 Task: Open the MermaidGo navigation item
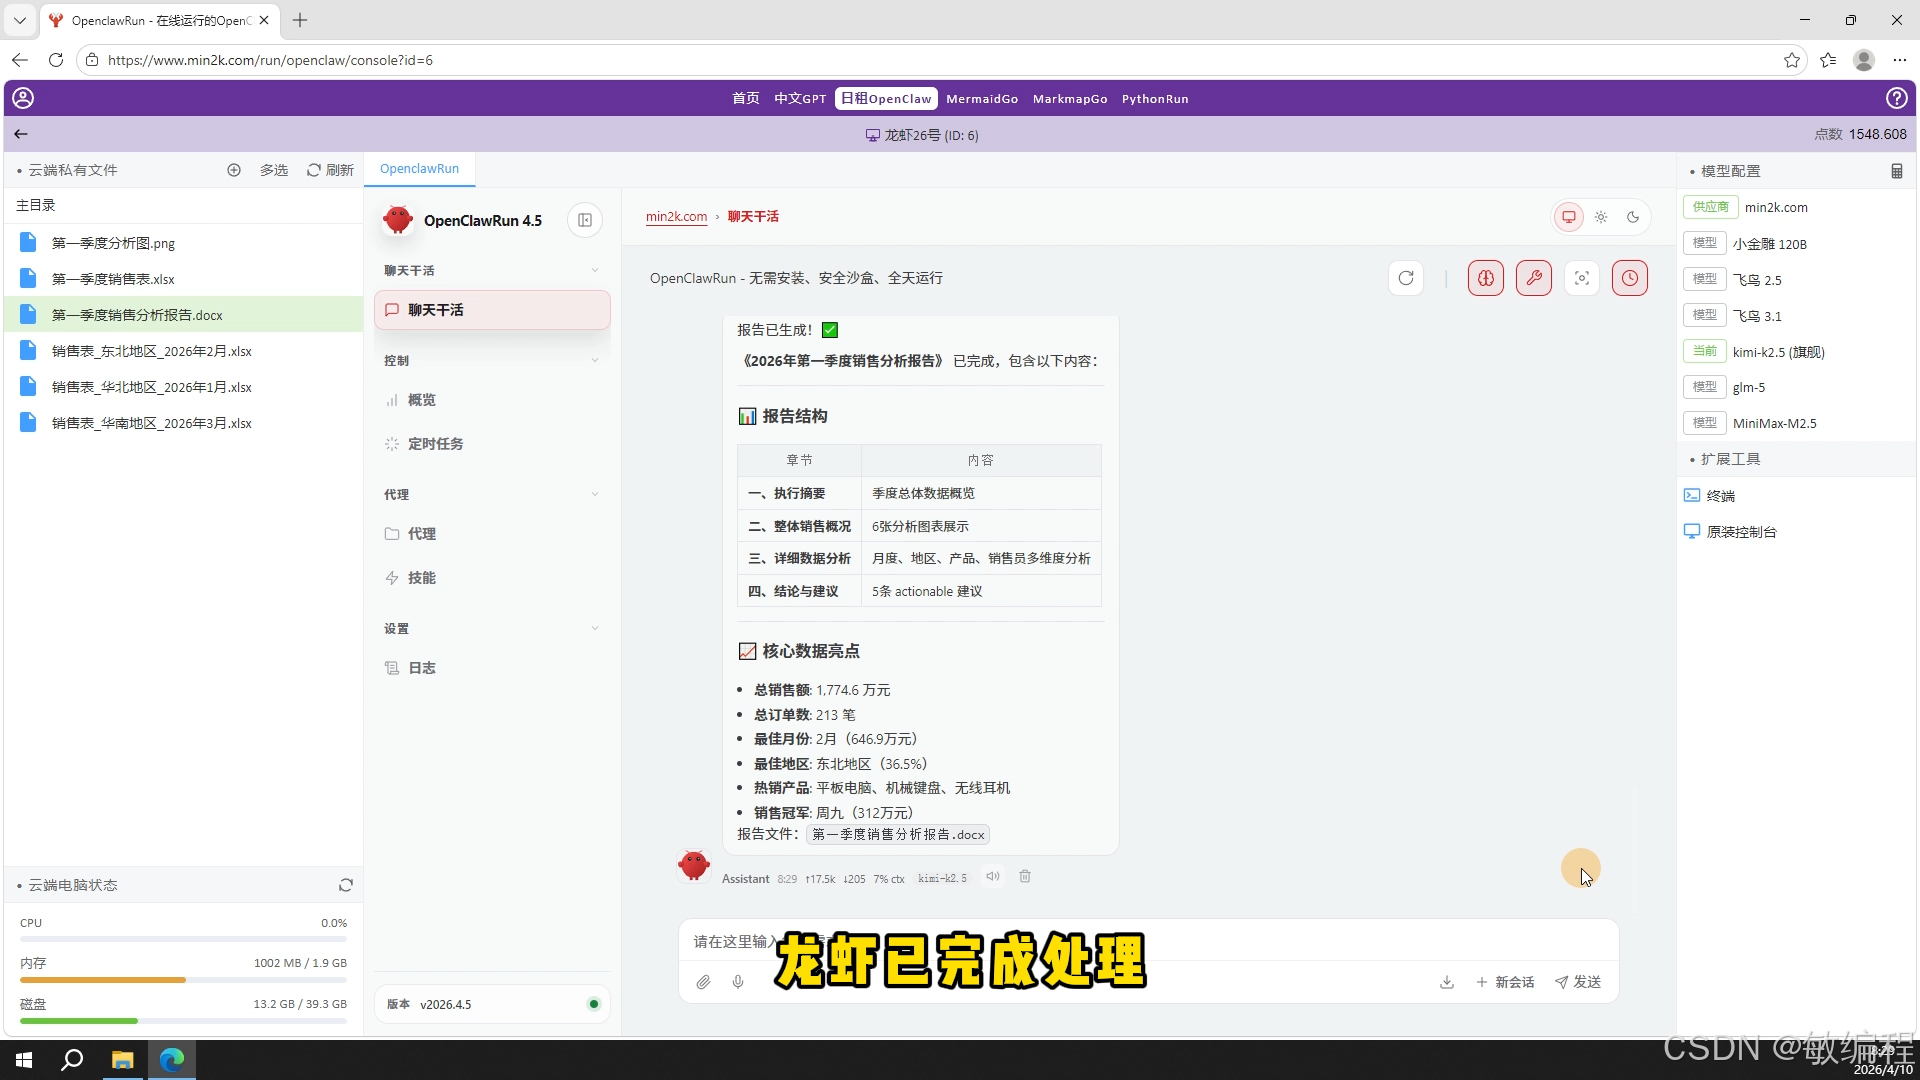pos(982,98)
